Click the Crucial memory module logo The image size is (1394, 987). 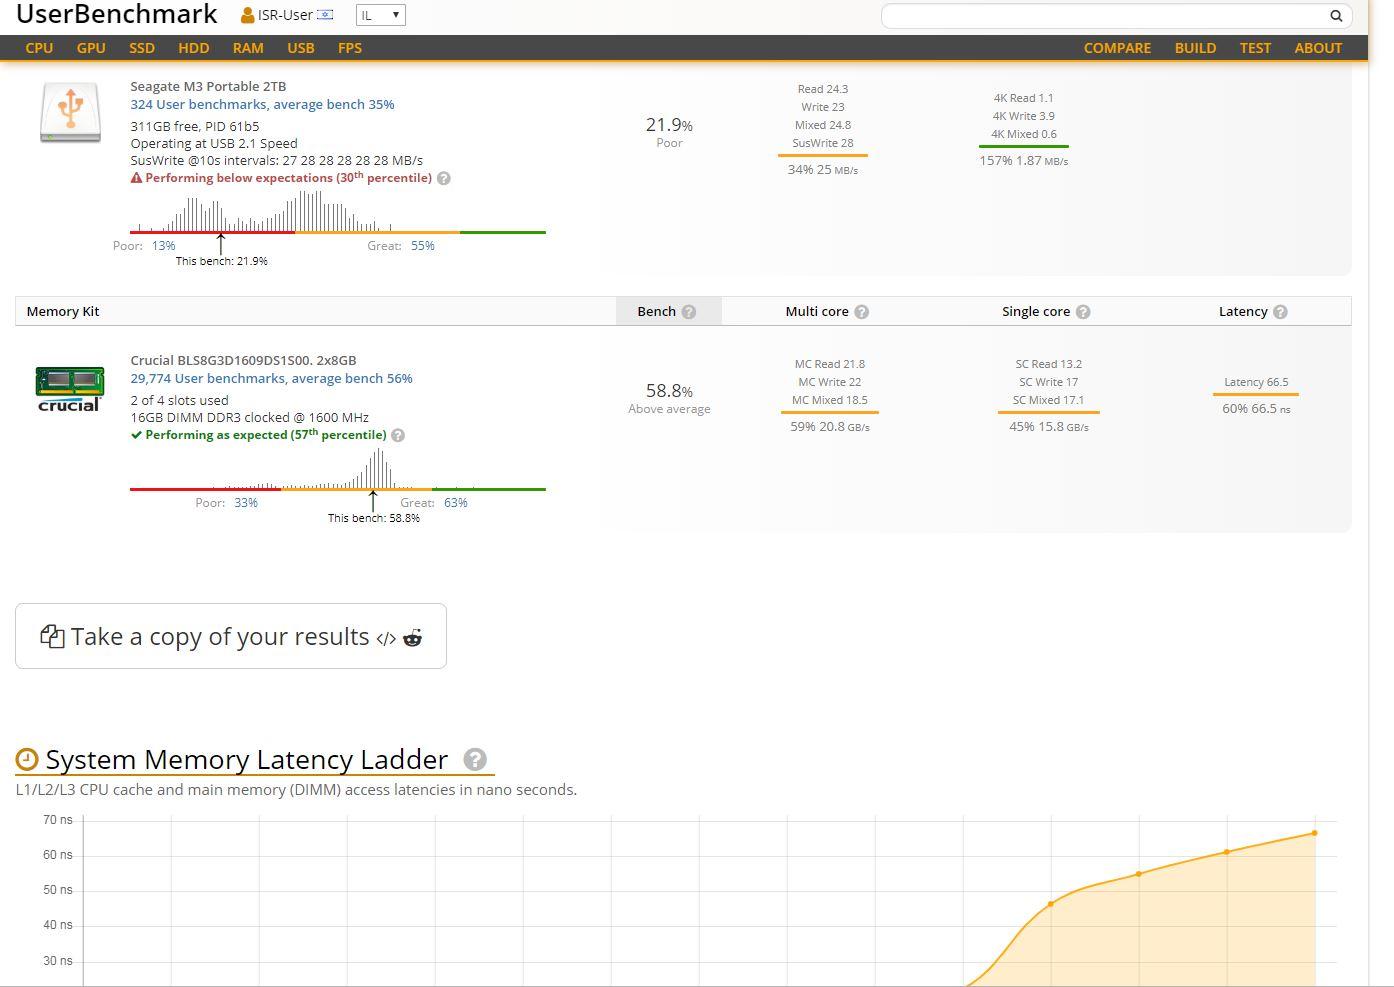coord(70,389)
